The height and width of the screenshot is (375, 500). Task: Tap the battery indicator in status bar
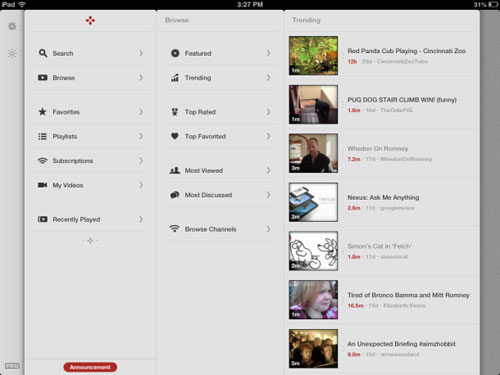point(493,4)
